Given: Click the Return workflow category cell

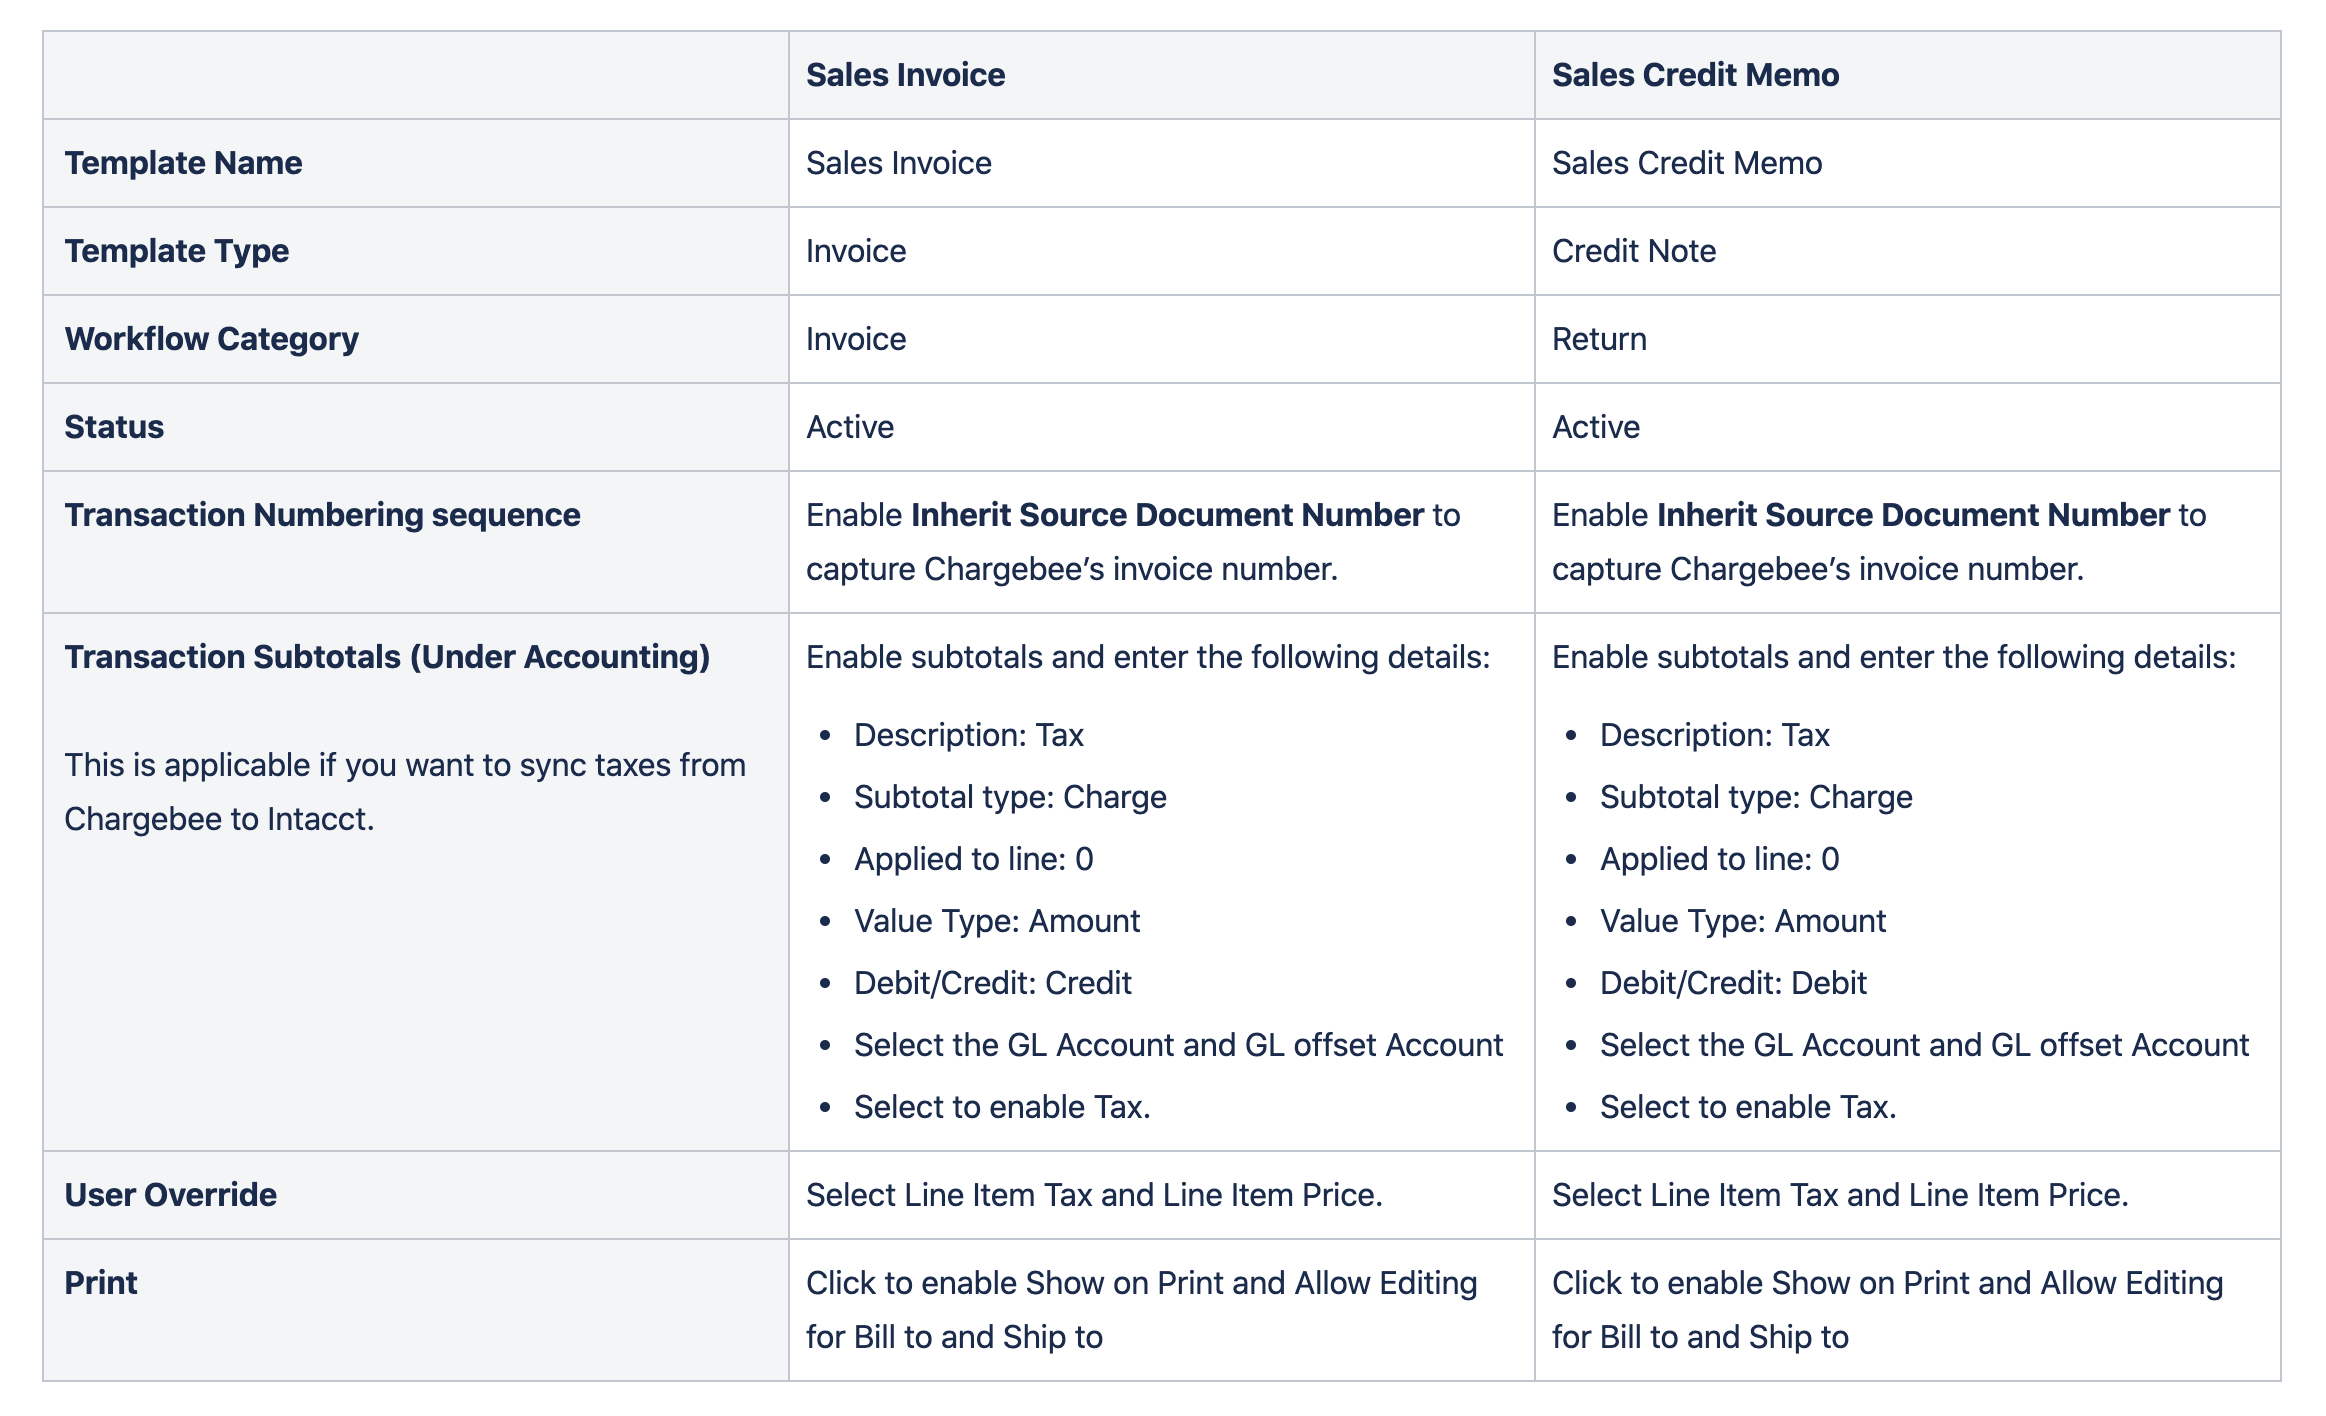Looking at the screenshot, I should (x=1599, y=339).
